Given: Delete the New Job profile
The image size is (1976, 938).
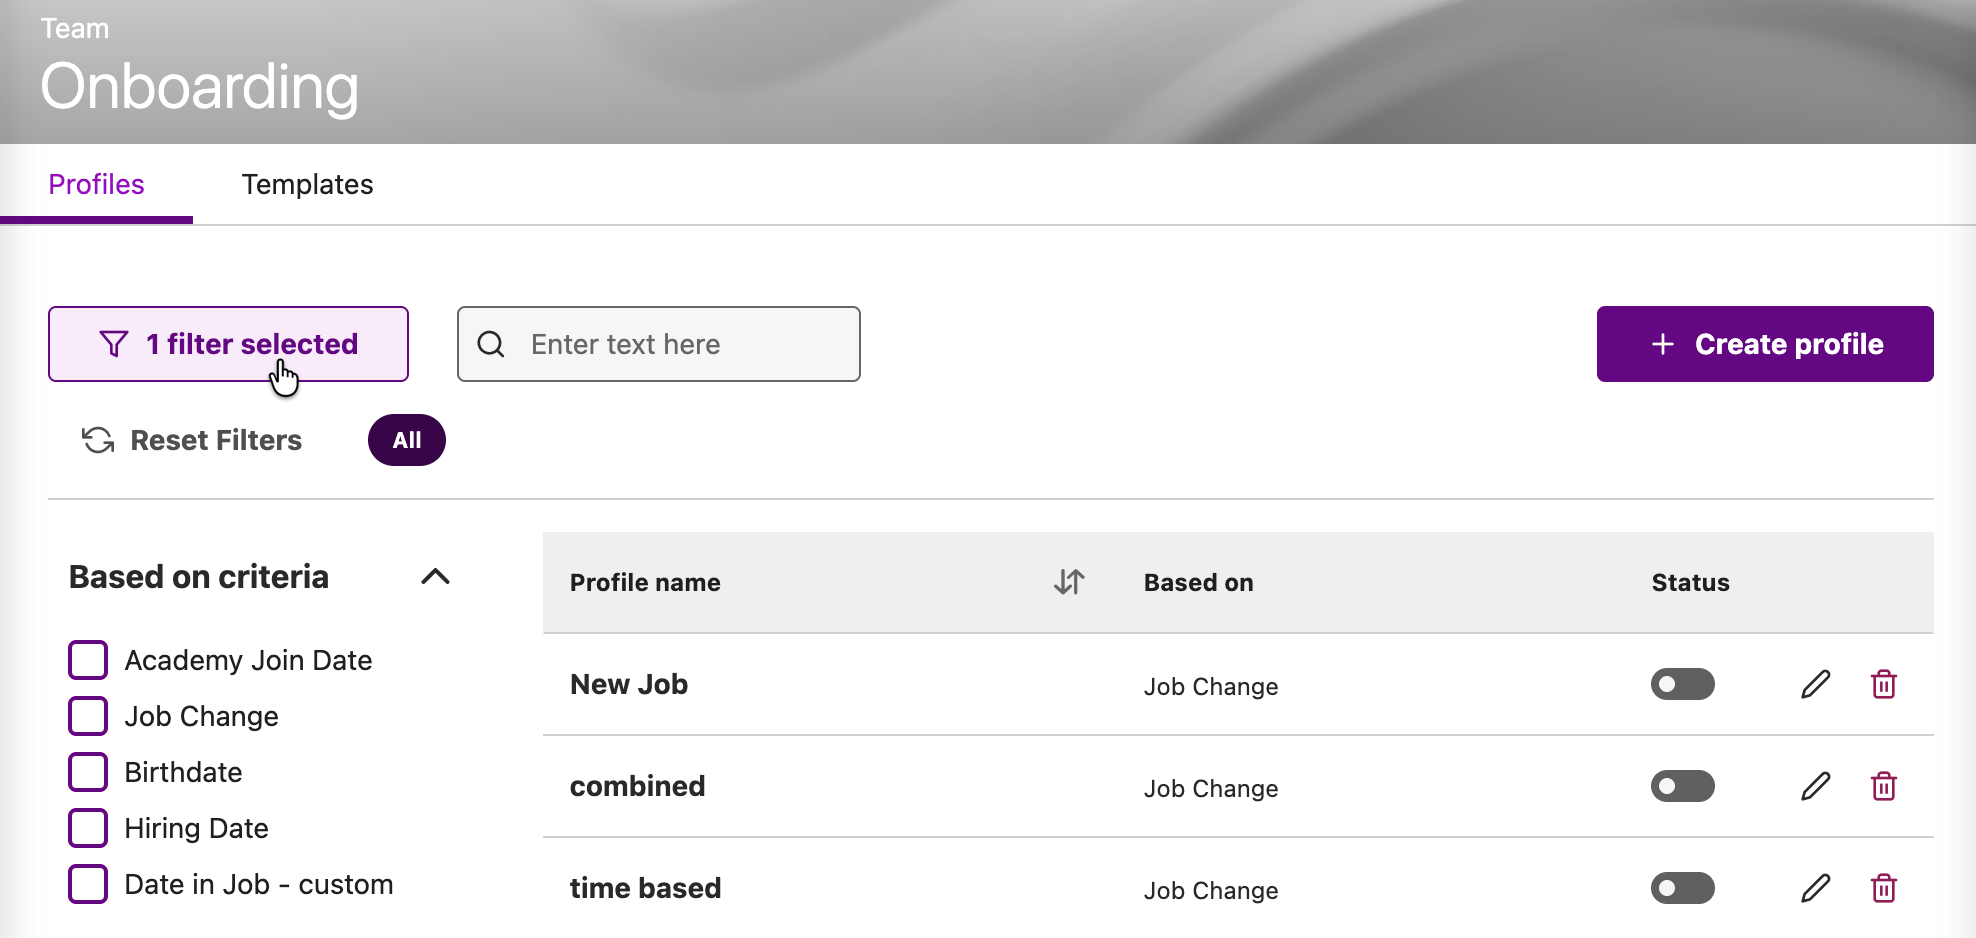Looking at the screenshot, I should point(1884,685).
